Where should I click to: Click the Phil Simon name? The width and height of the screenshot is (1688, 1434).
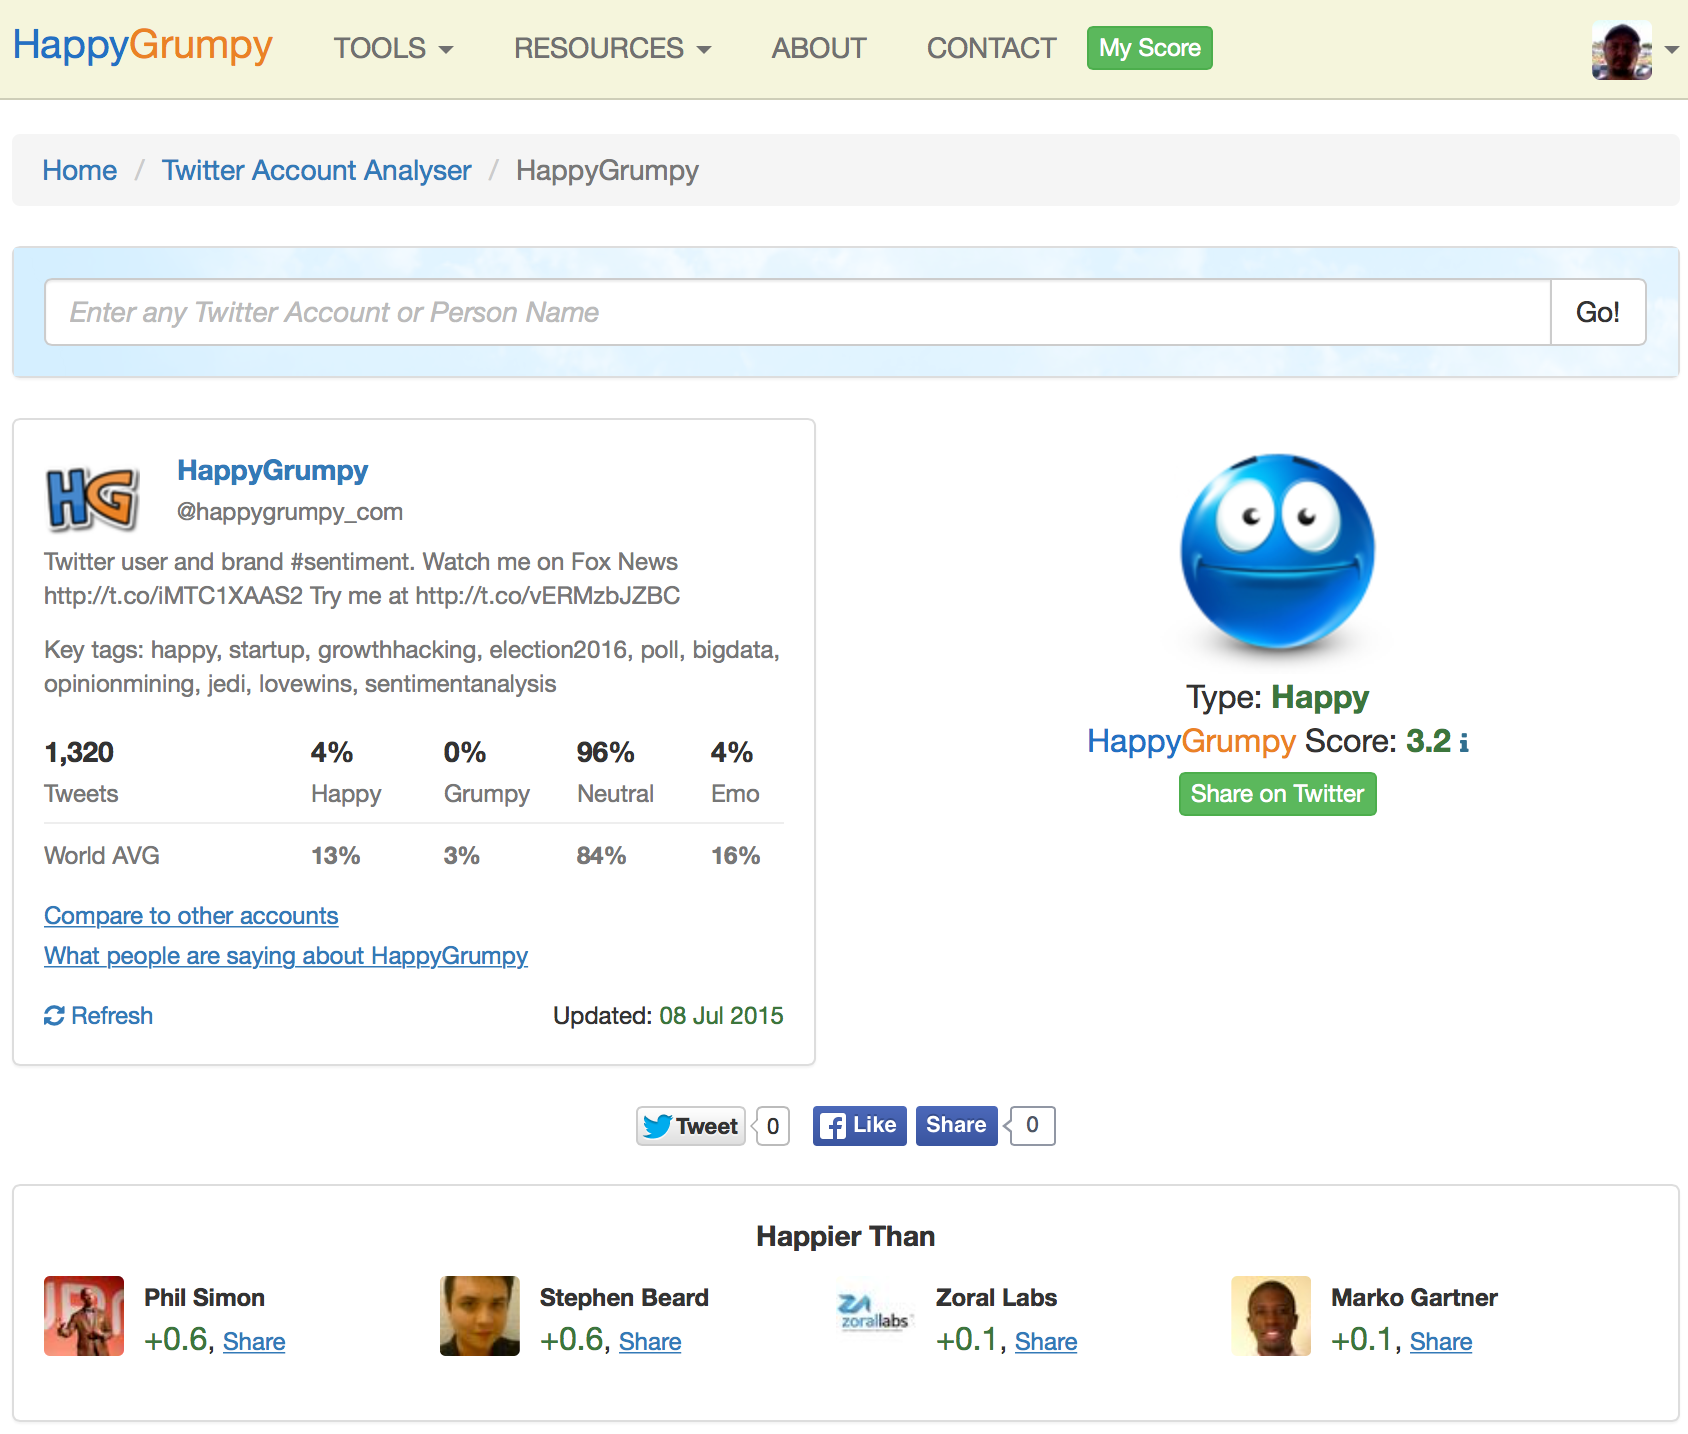[x=204, y=1298]
